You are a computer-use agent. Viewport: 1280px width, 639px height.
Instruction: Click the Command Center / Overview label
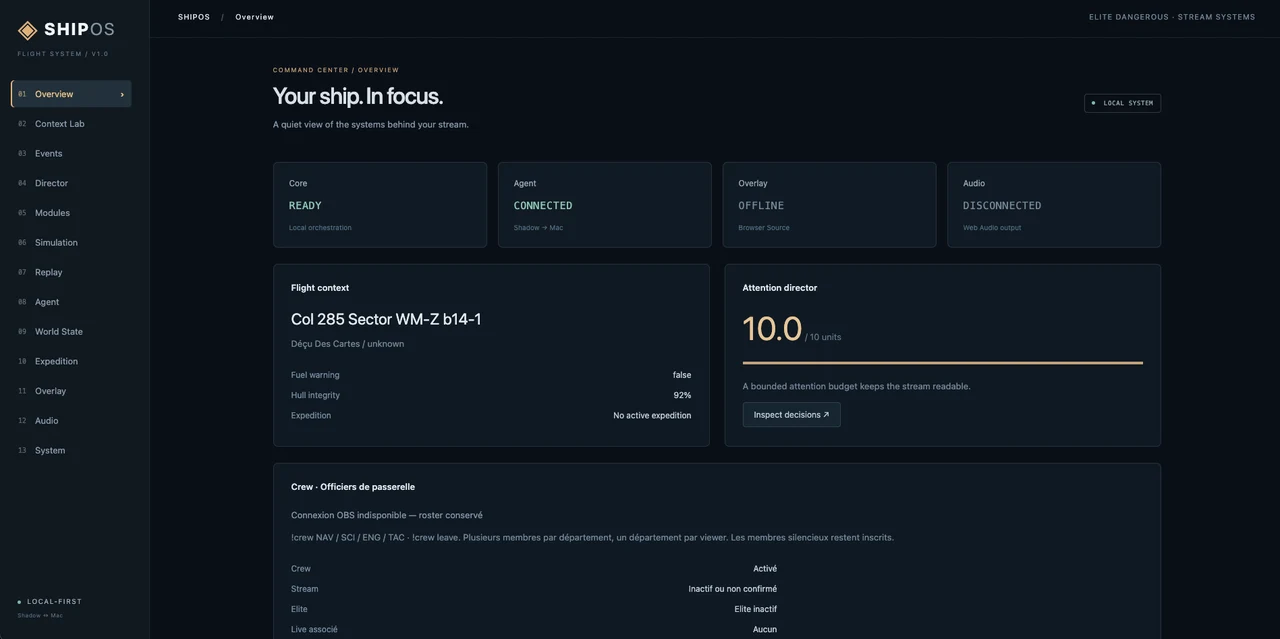point(336,70)
